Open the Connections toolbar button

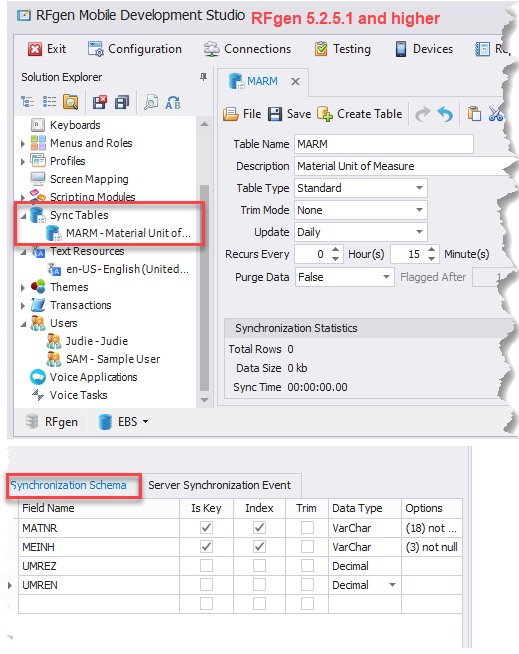[247, 49]
